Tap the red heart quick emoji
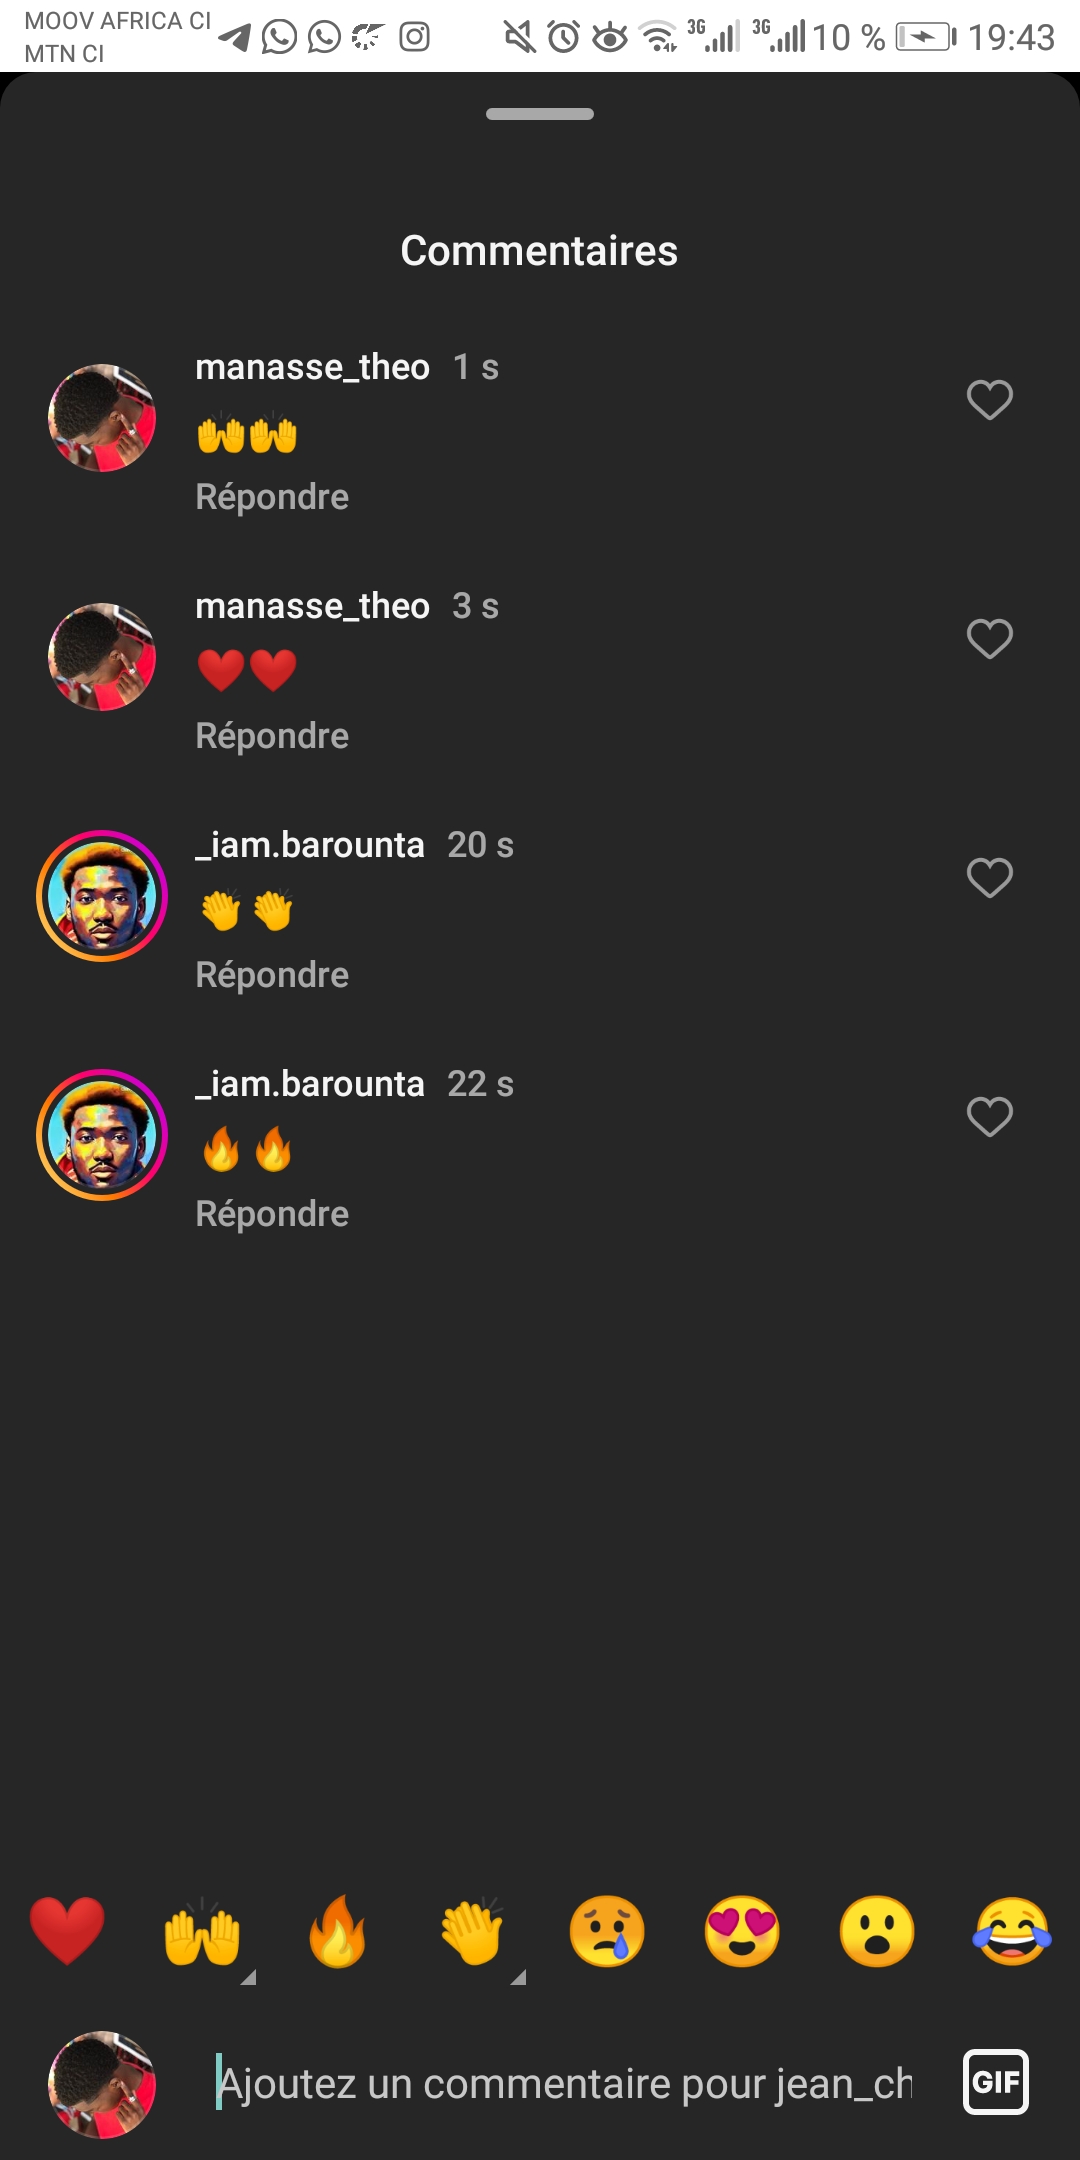The image size is (1080, 2160). pyautogui.click(x=67, y=1931)
